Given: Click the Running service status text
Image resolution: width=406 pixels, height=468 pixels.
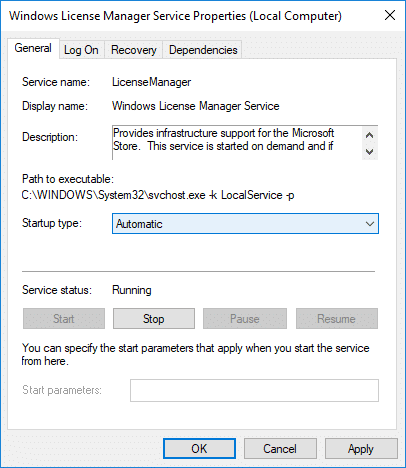Looking at the screenshot, I should pyautogui.click(x=132, y=290).
